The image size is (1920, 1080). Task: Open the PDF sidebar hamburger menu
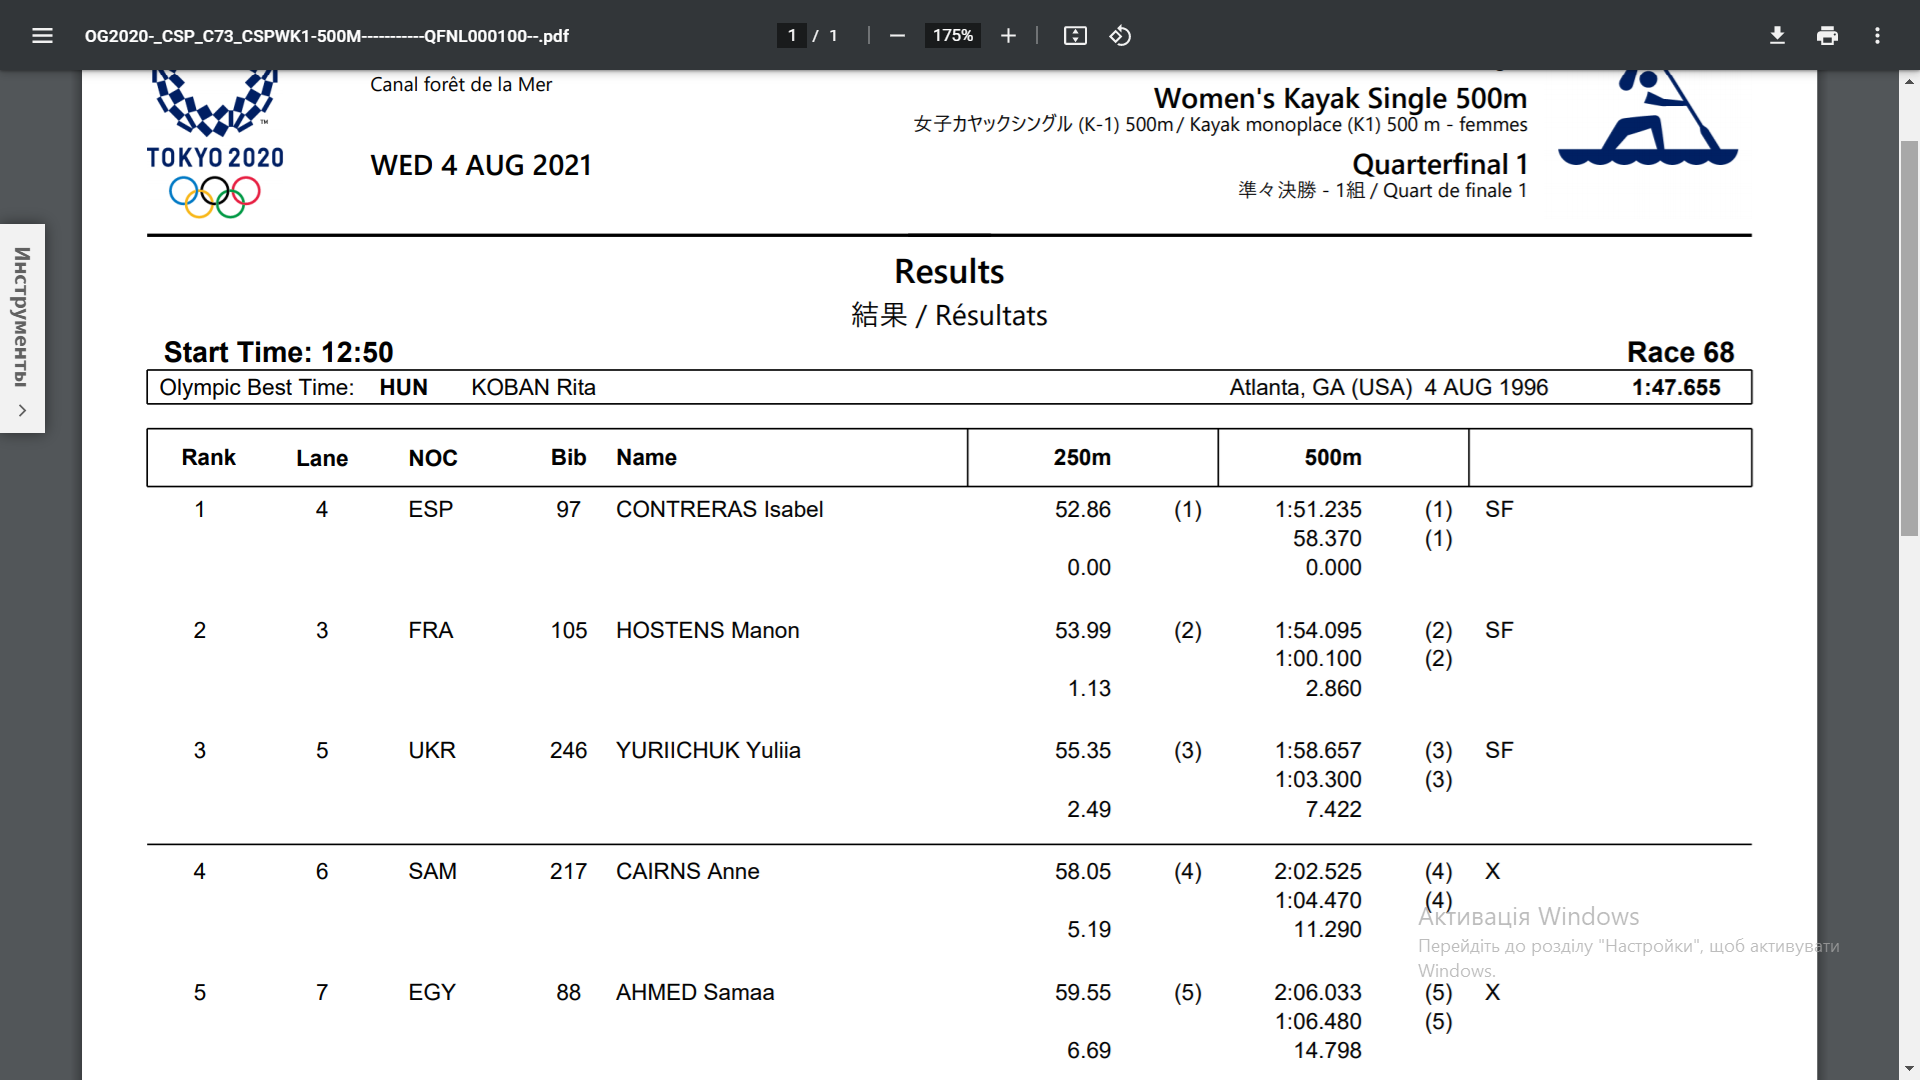coord(42,36)
